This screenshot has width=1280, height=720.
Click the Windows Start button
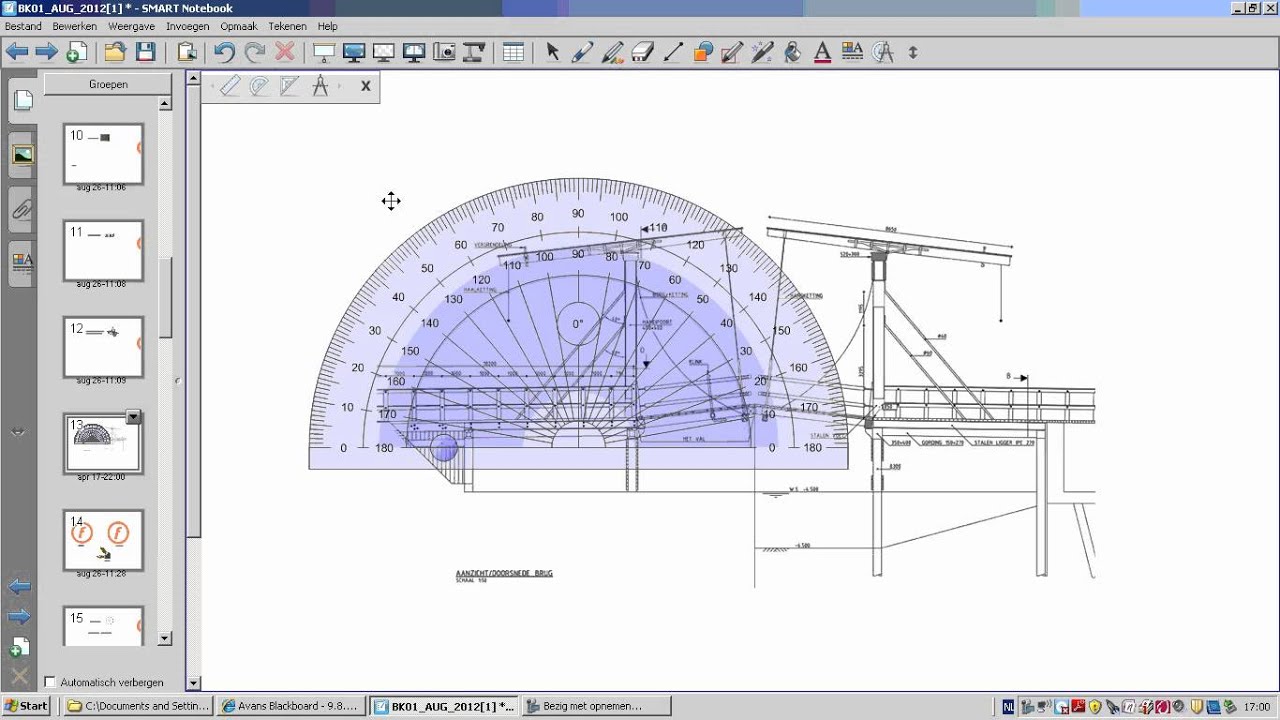tap(26, 706)
